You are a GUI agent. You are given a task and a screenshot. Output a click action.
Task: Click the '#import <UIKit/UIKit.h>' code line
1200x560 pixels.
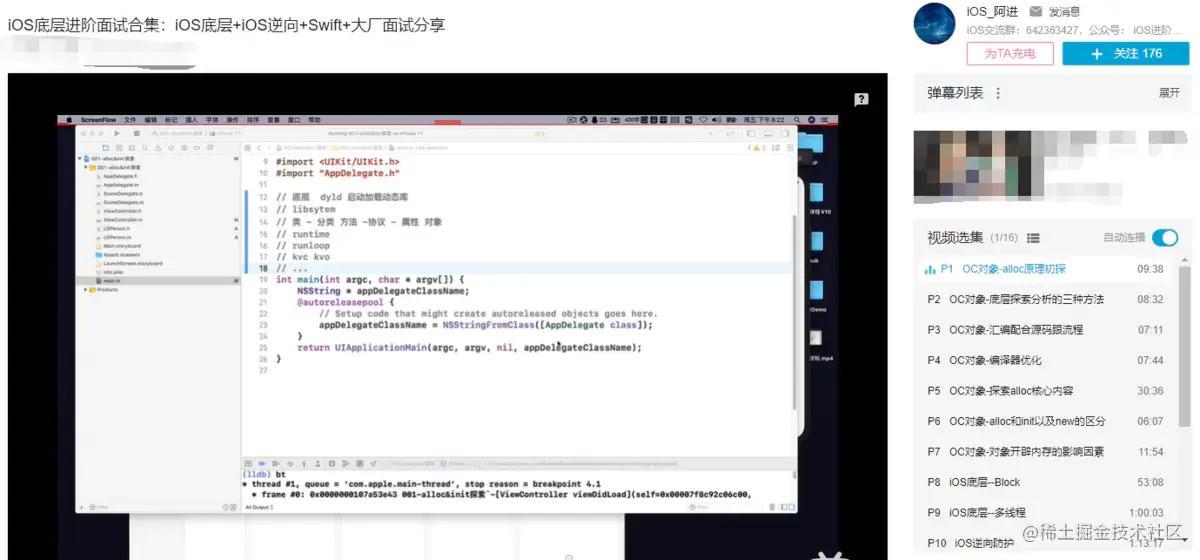point(338,161)
